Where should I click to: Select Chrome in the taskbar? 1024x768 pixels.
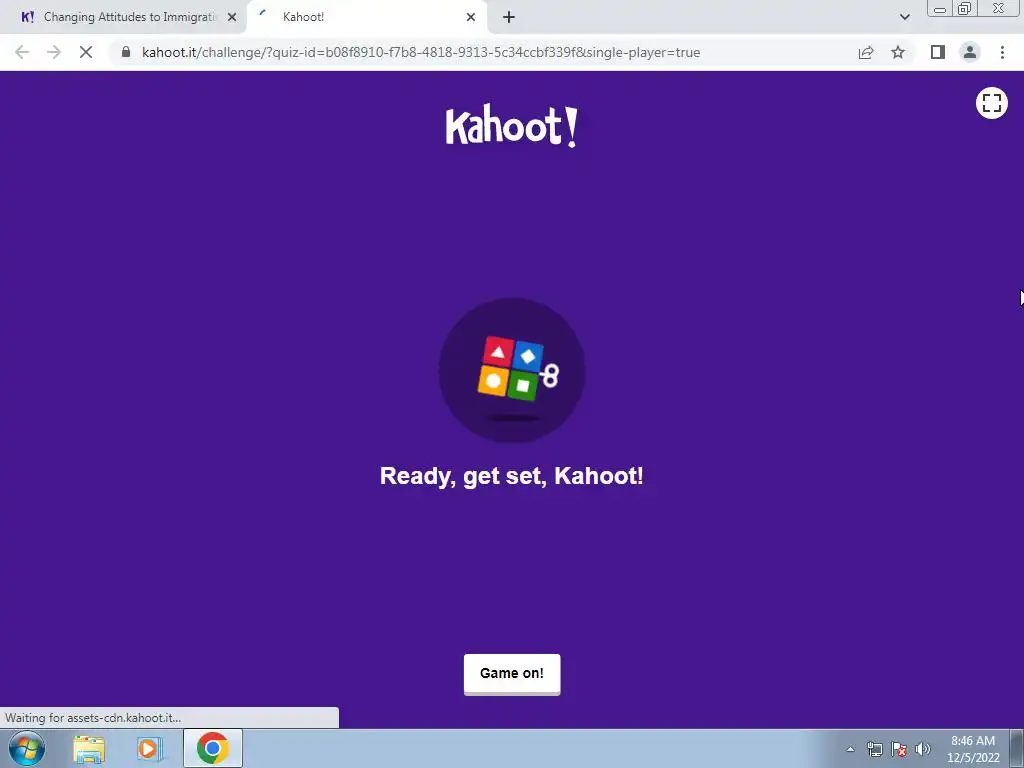213,748
